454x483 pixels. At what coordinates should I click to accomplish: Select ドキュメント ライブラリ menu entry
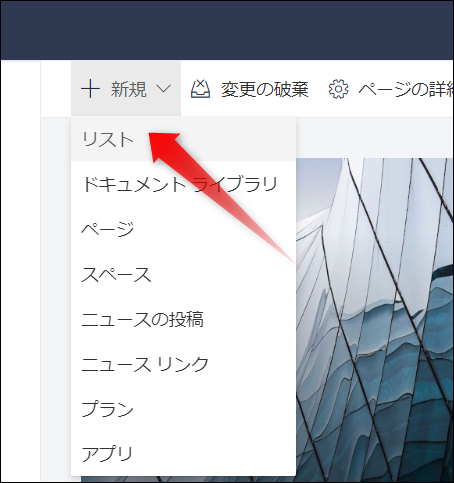183,184
